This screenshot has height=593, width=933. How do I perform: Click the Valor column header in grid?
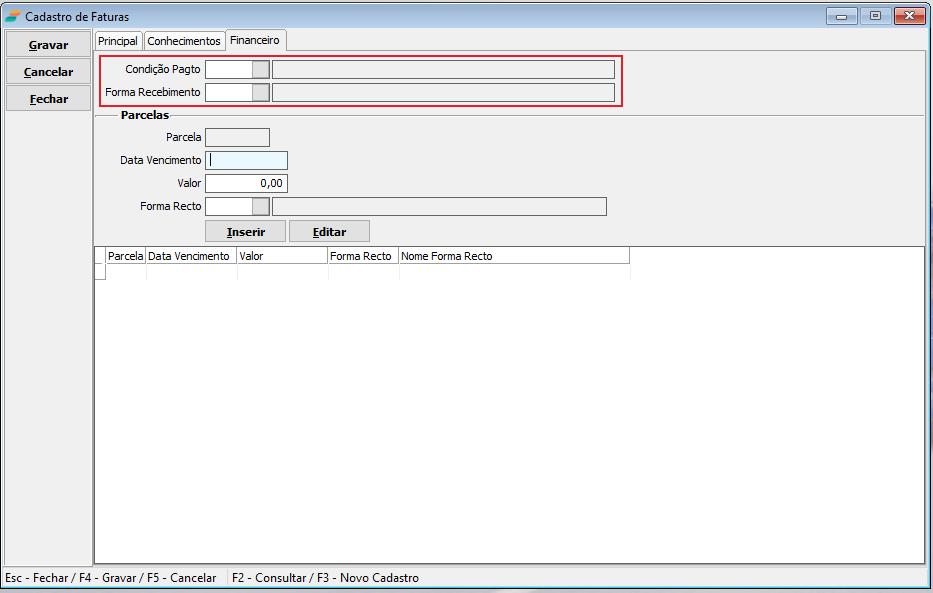tap(282, 256)
